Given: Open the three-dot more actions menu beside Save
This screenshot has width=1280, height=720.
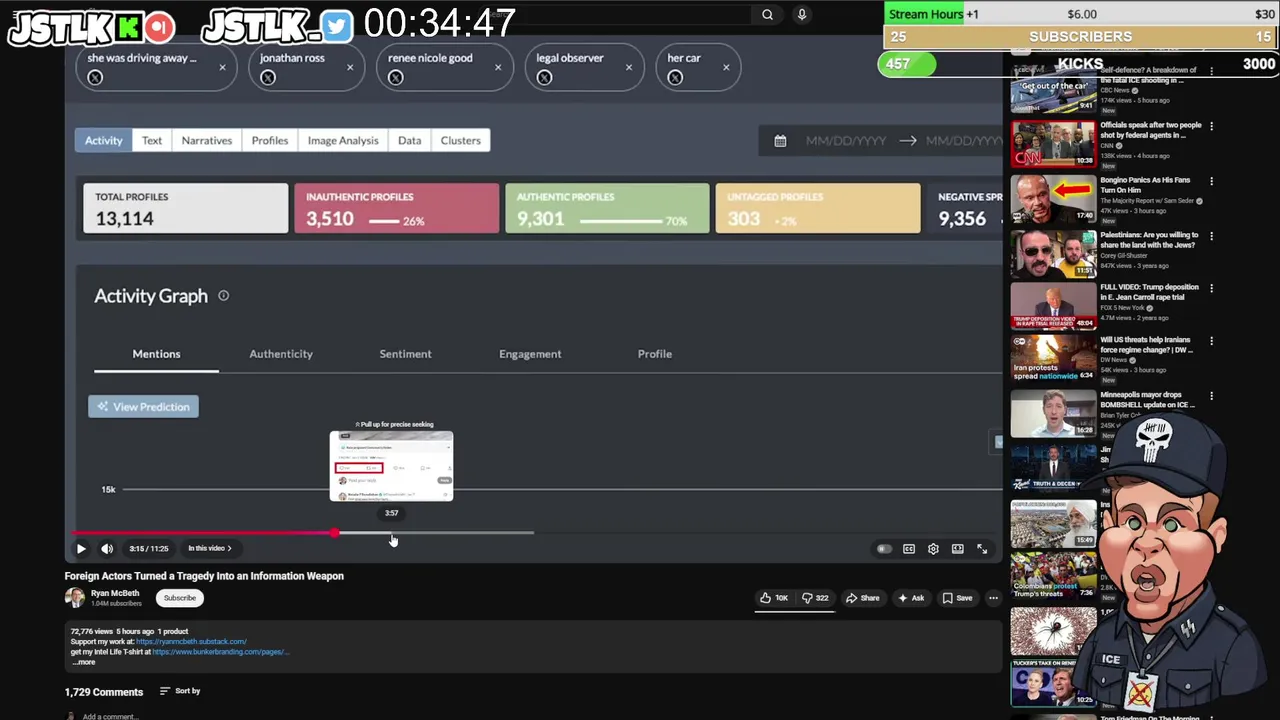Looking at the screenshot, I should (993, 598).
